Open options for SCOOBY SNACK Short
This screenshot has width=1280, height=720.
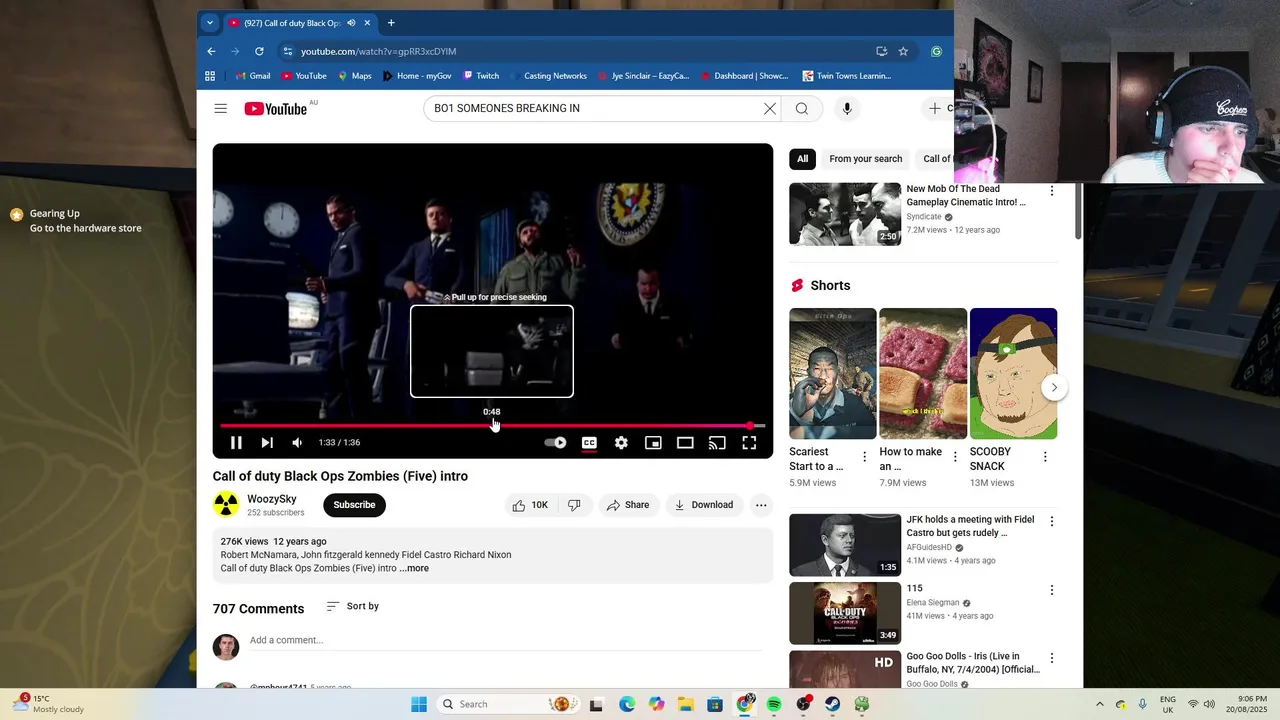1045,457
